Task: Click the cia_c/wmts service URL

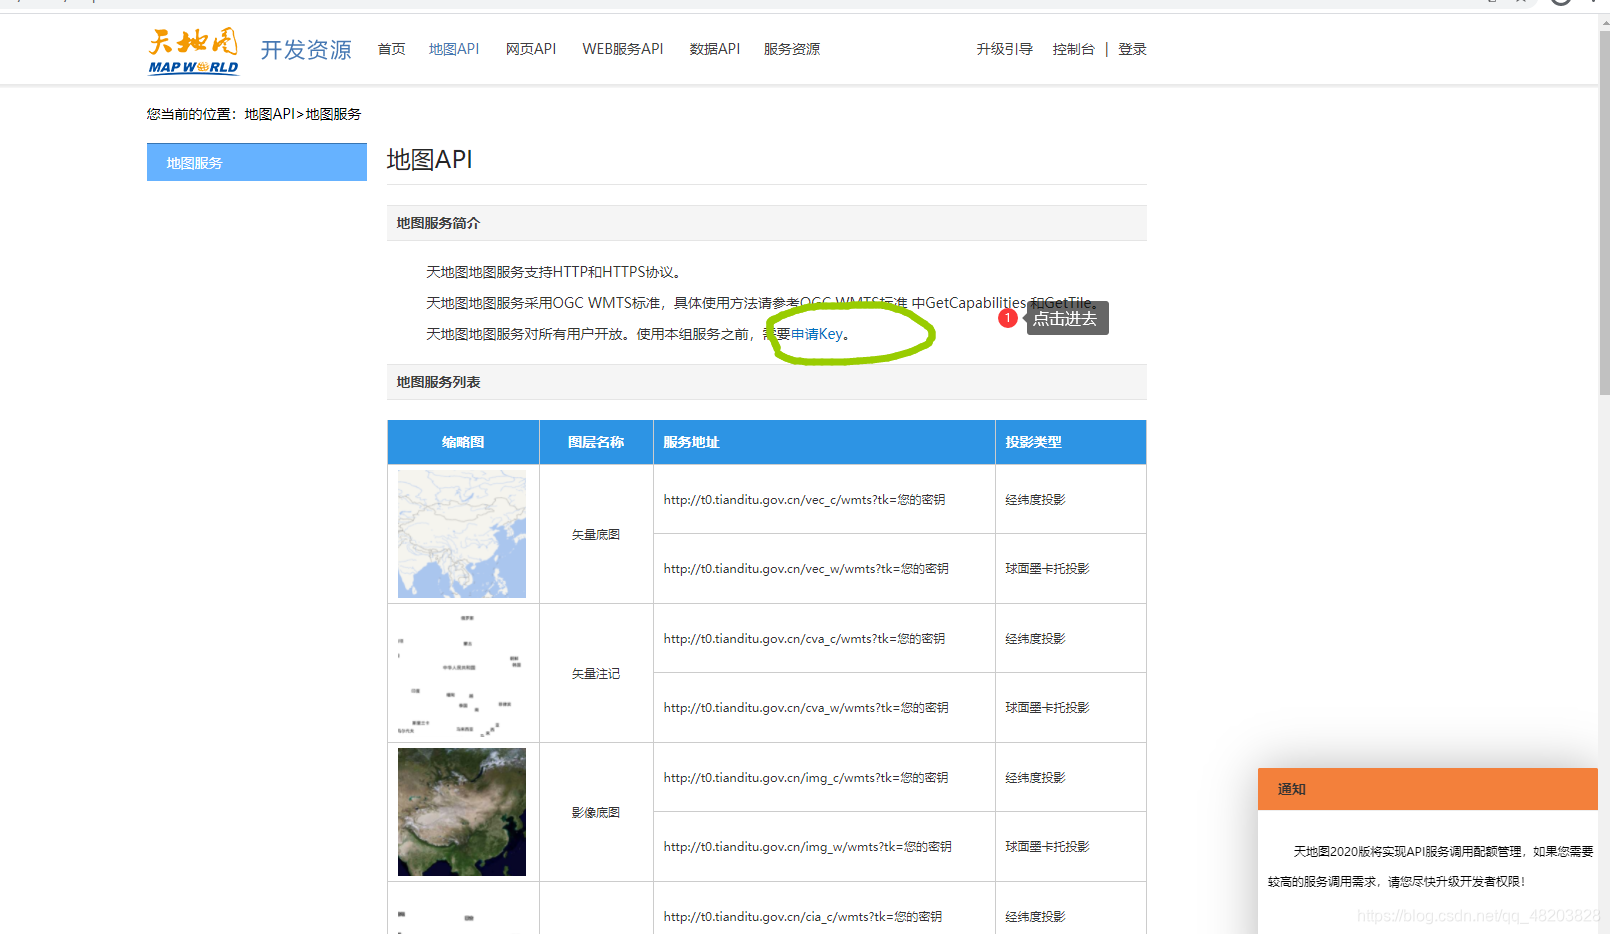Action: click(802, 917)
